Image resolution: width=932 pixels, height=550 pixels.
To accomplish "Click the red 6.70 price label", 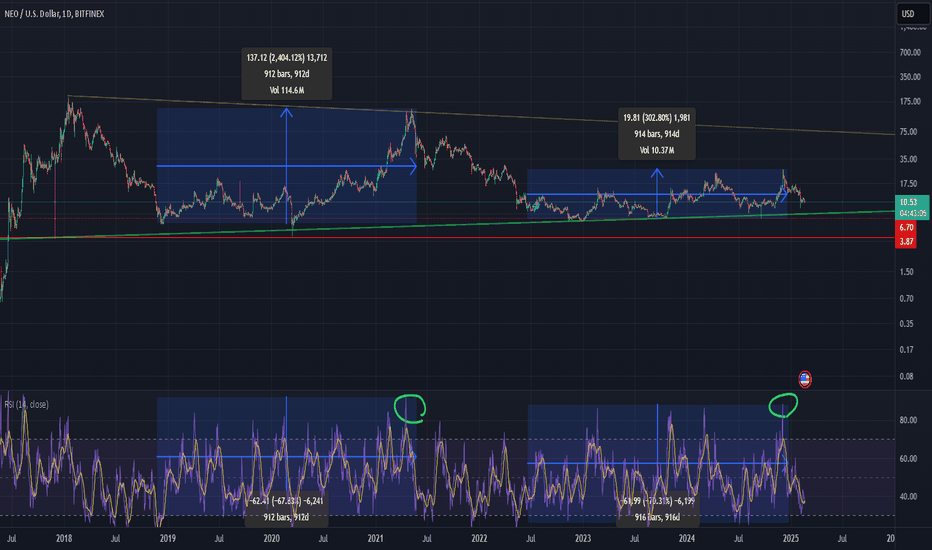I will coord(906,228).
